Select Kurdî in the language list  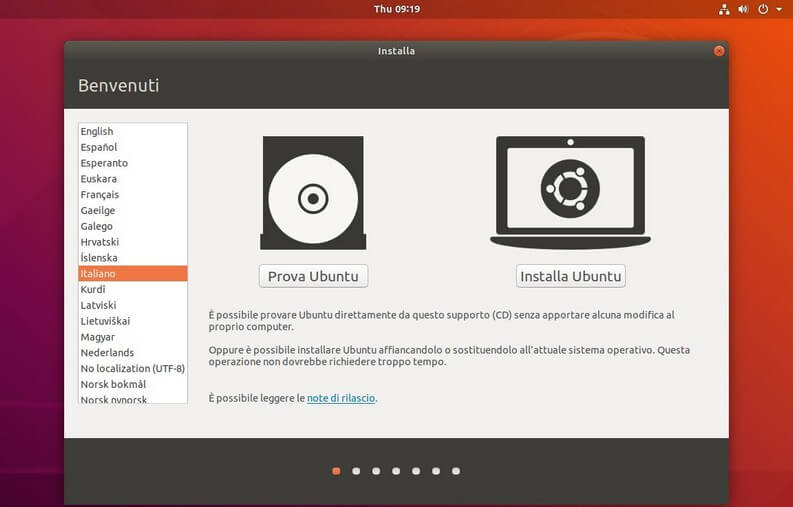(x=133, y=289)
